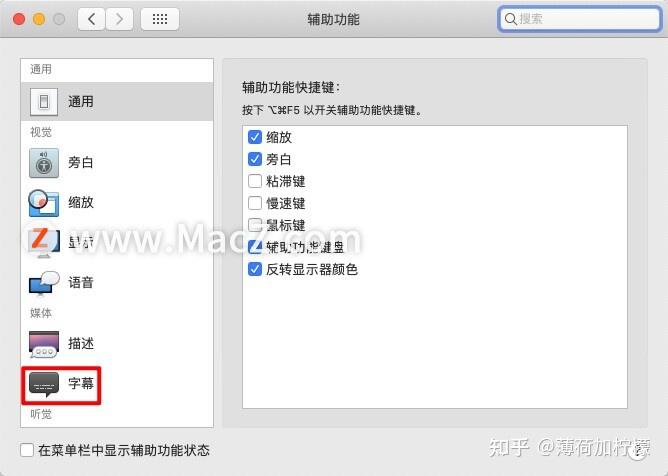Viewport: 668px width, 476px height.
Task: Uncheck the 缩放 shortcut checkbox
Action: click(x=255, y=137)
